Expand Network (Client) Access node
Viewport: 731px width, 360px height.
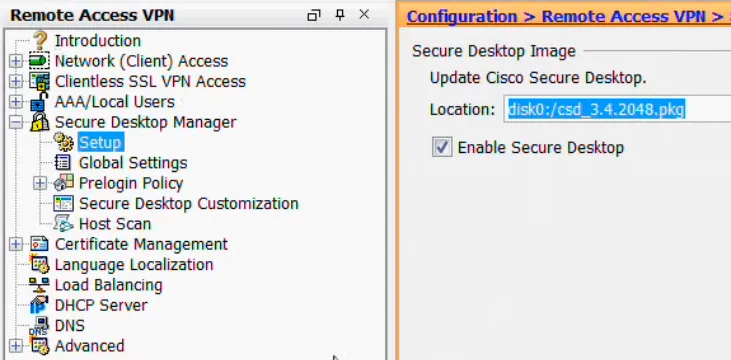click(16, 61)
